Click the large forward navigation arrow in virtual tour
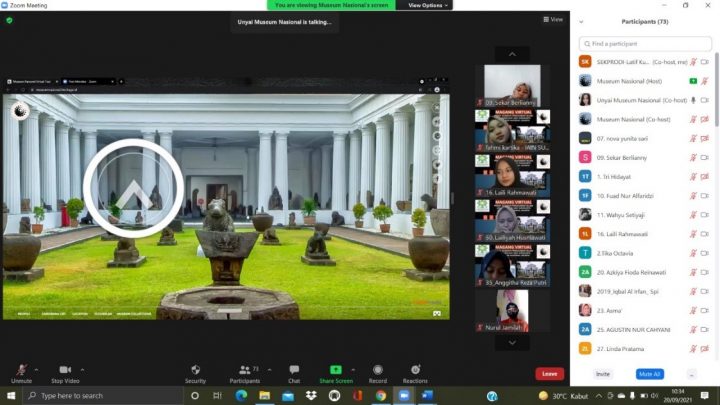The height and width of the screenshot is (405, 720). (x=134, y=188)
